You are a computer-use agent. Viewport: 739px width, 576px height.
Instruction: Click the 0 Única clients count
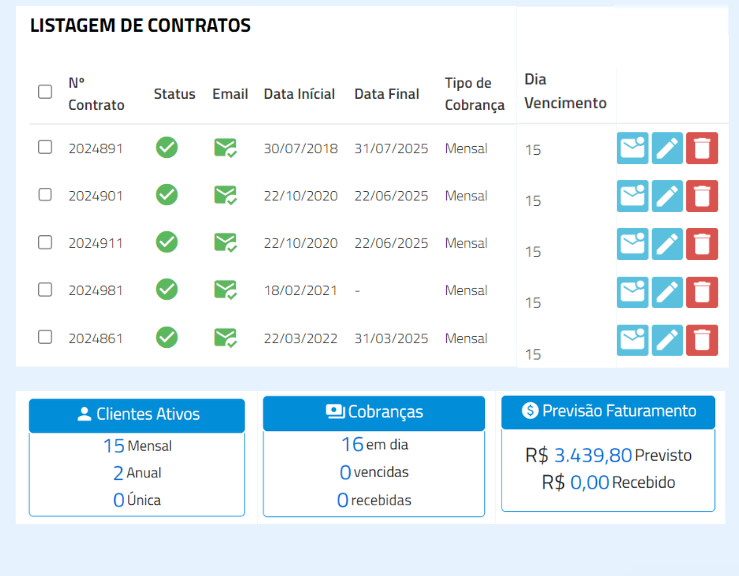tap(137, 500)
